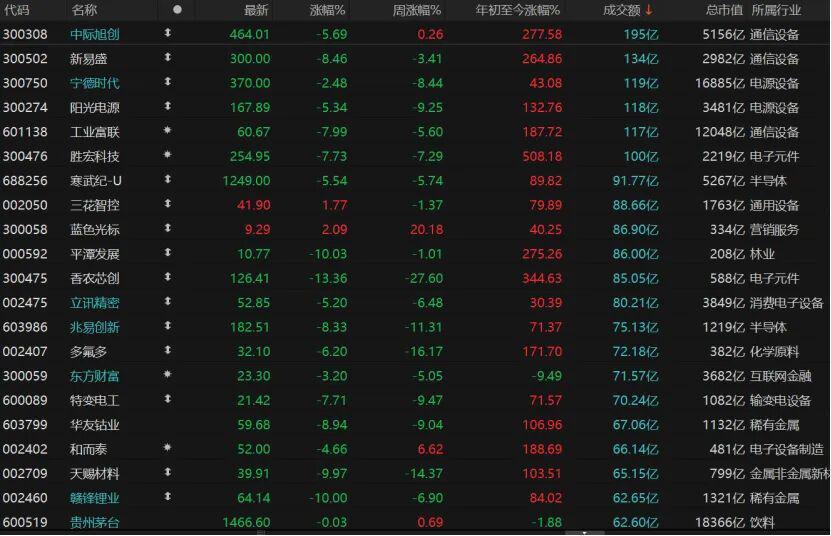This screenshot has width=831, height=536.
Task: Click the marker icon beside 中际旭创
Action: 167,34
